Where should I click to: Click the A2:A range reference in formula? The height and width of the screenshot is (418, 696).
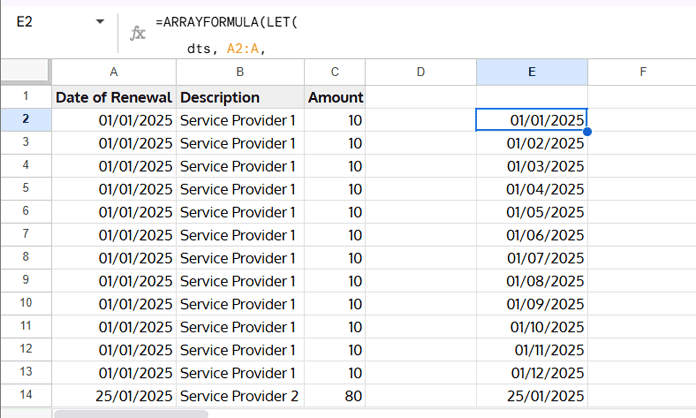pos(242,48)
